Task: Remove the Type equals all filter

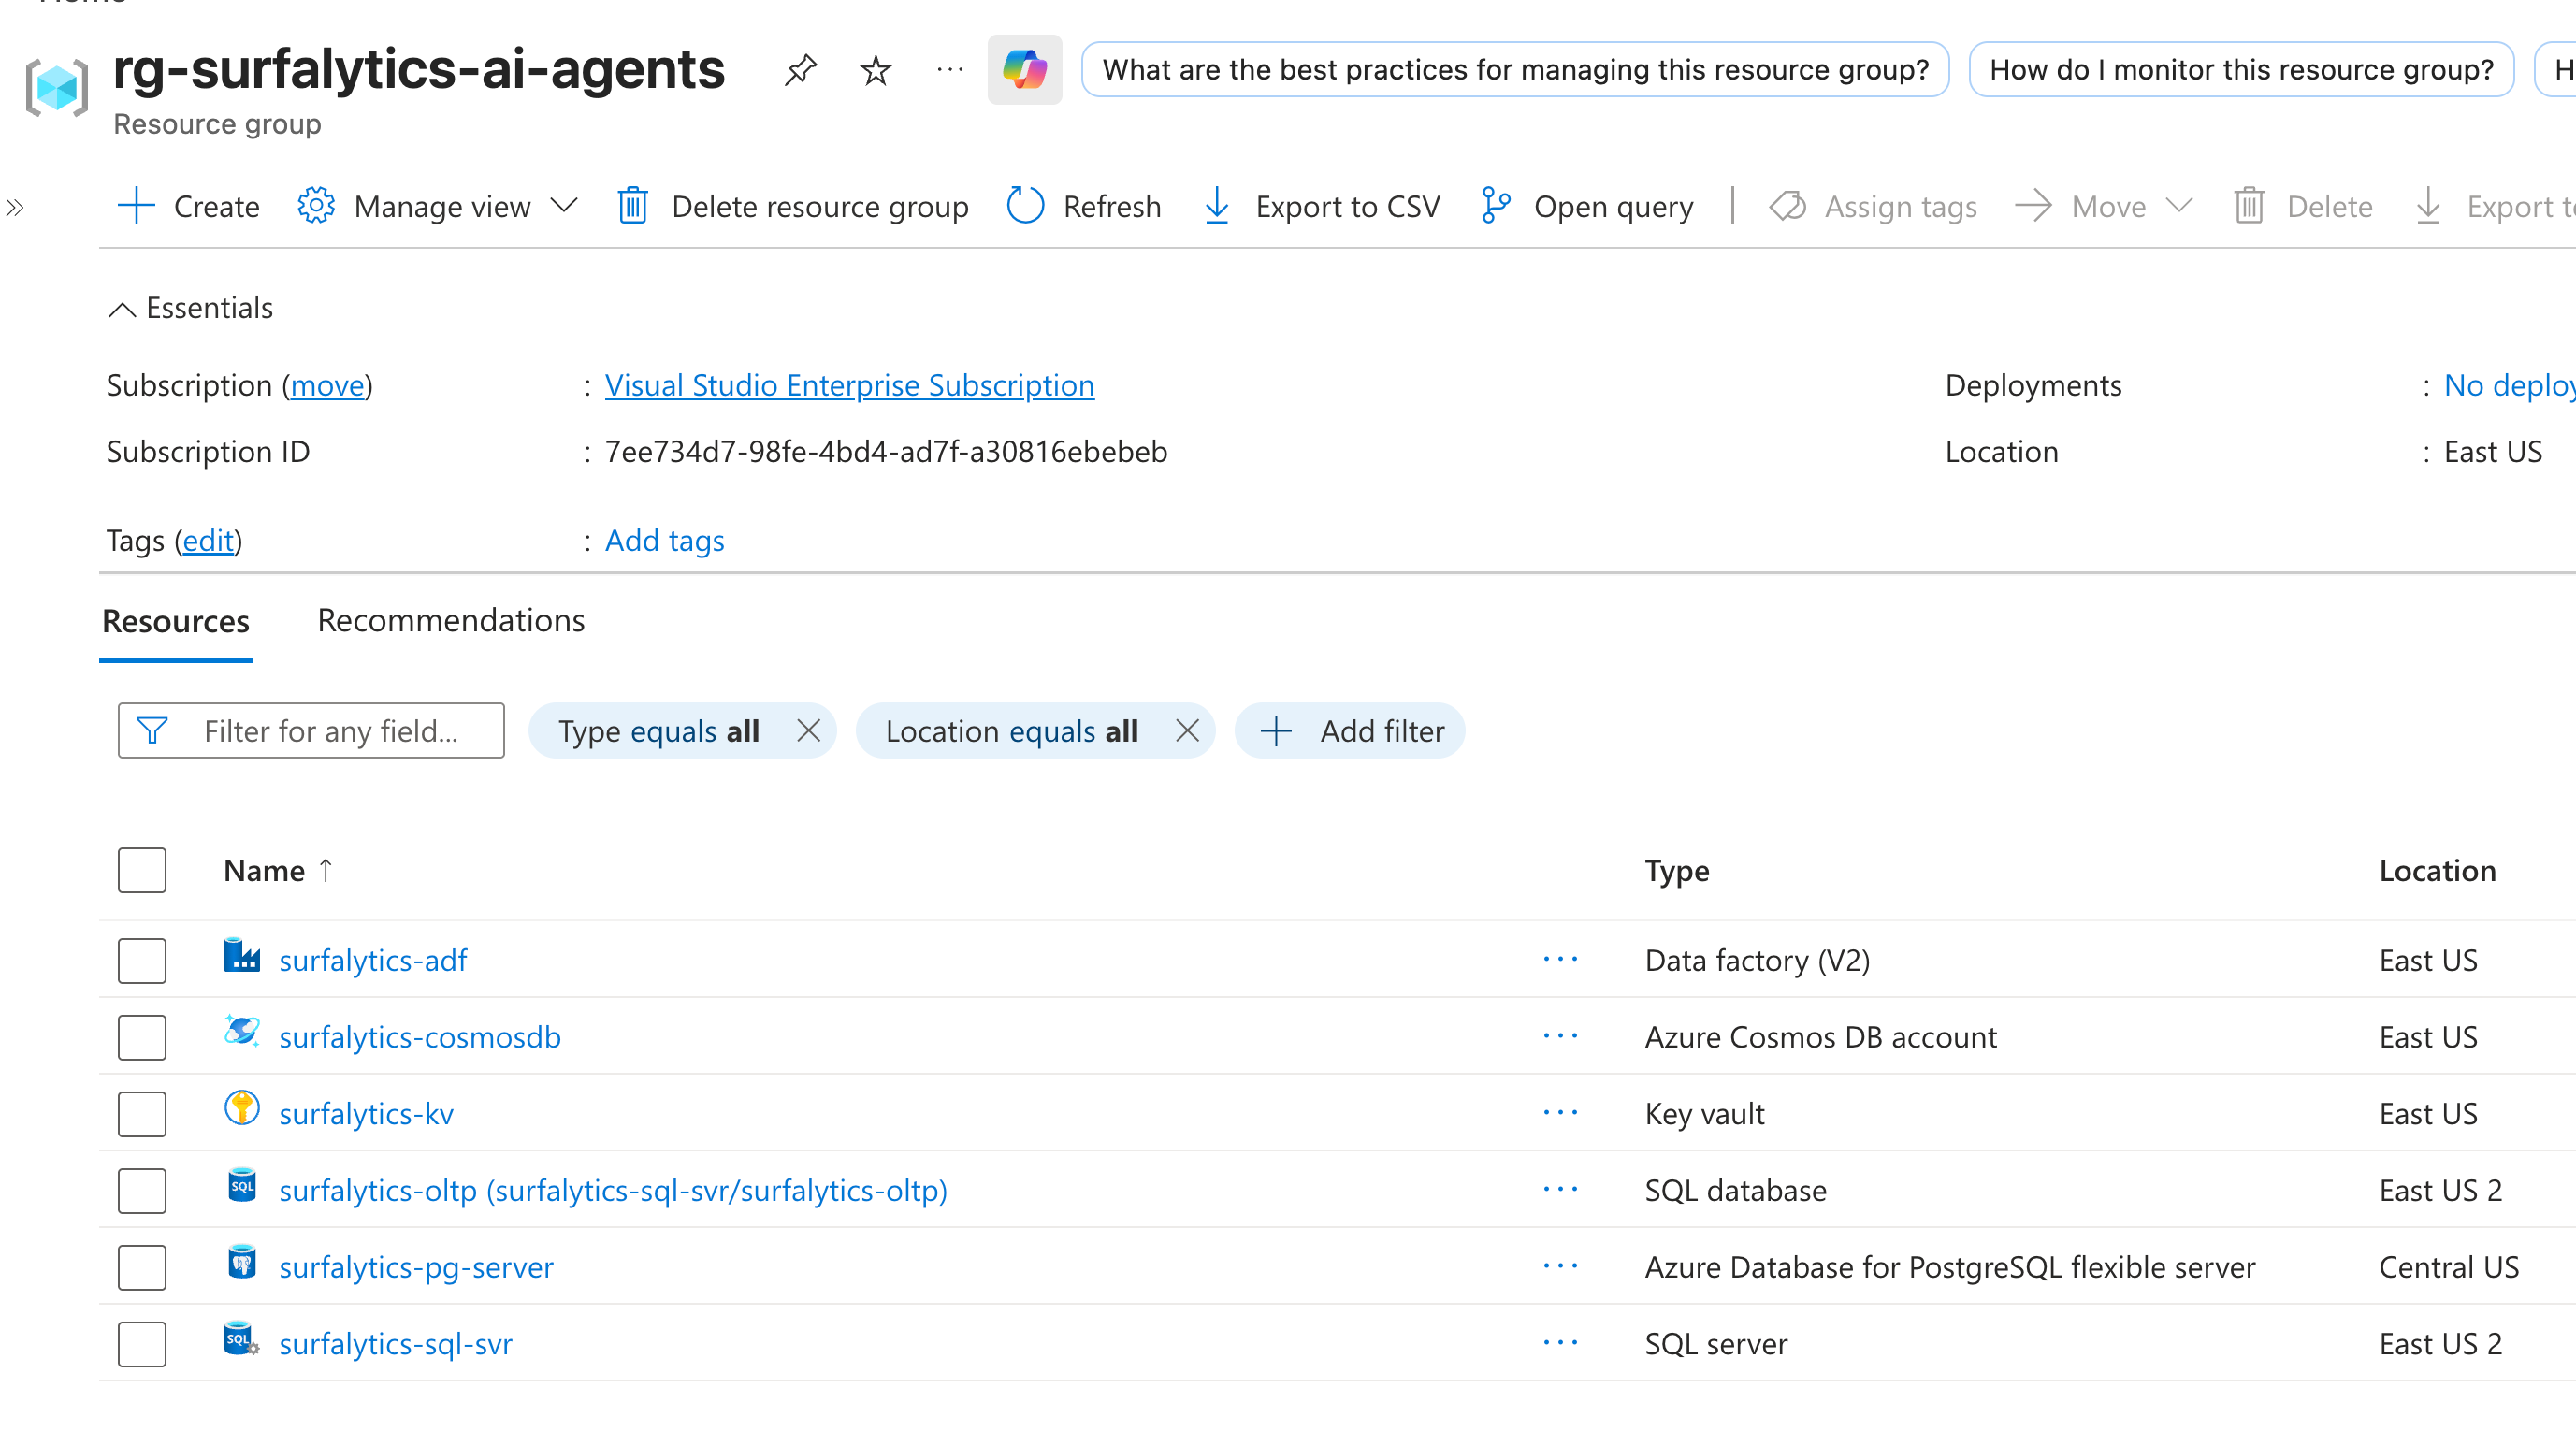Action: click(x=808, y=731)
